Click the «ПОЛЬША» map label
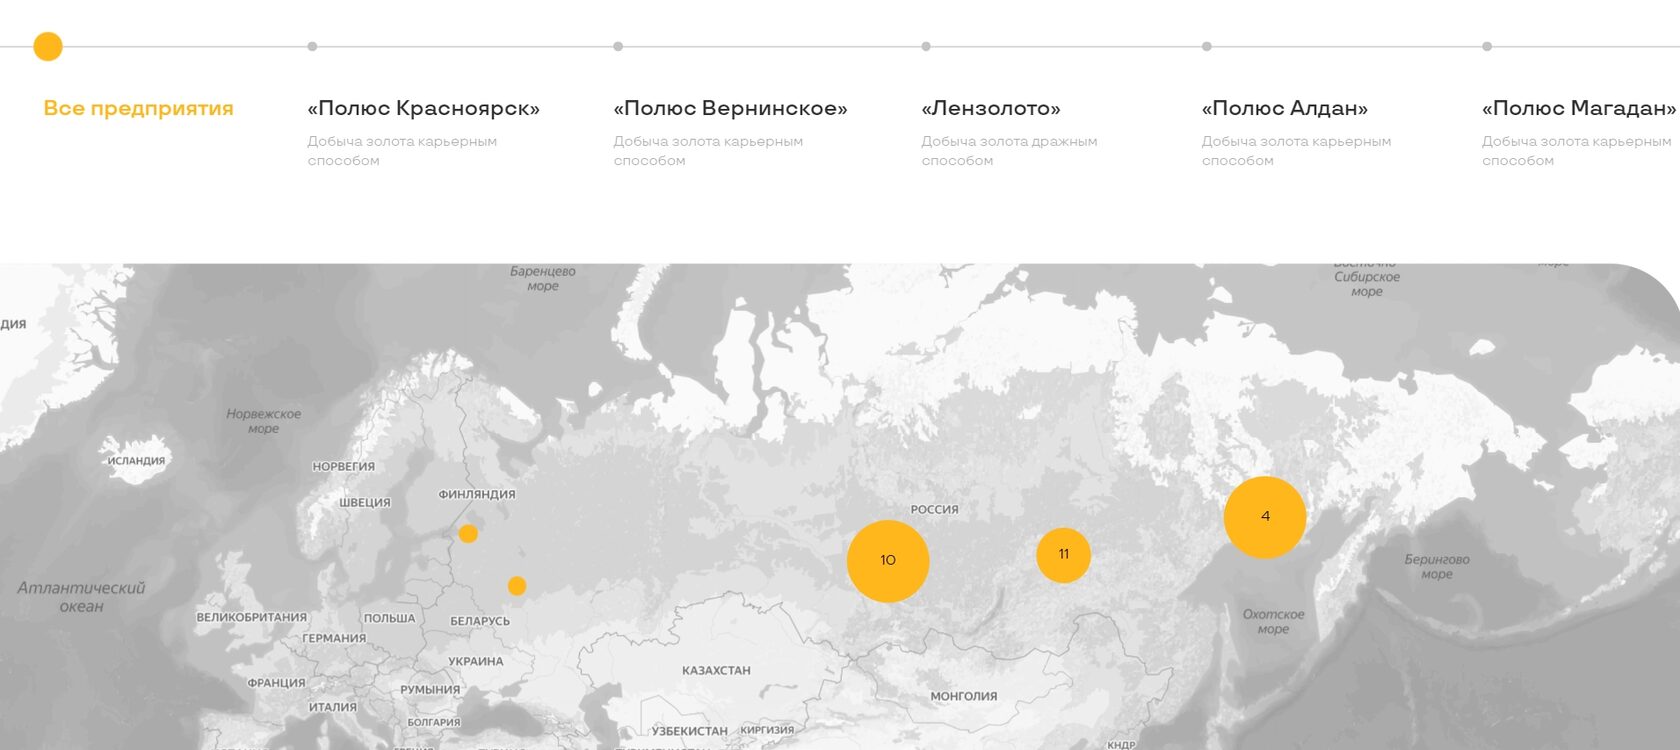Image resolution: width=1680 pixels, height=750 pixels. pyautogui.click(x=389, y=619)
